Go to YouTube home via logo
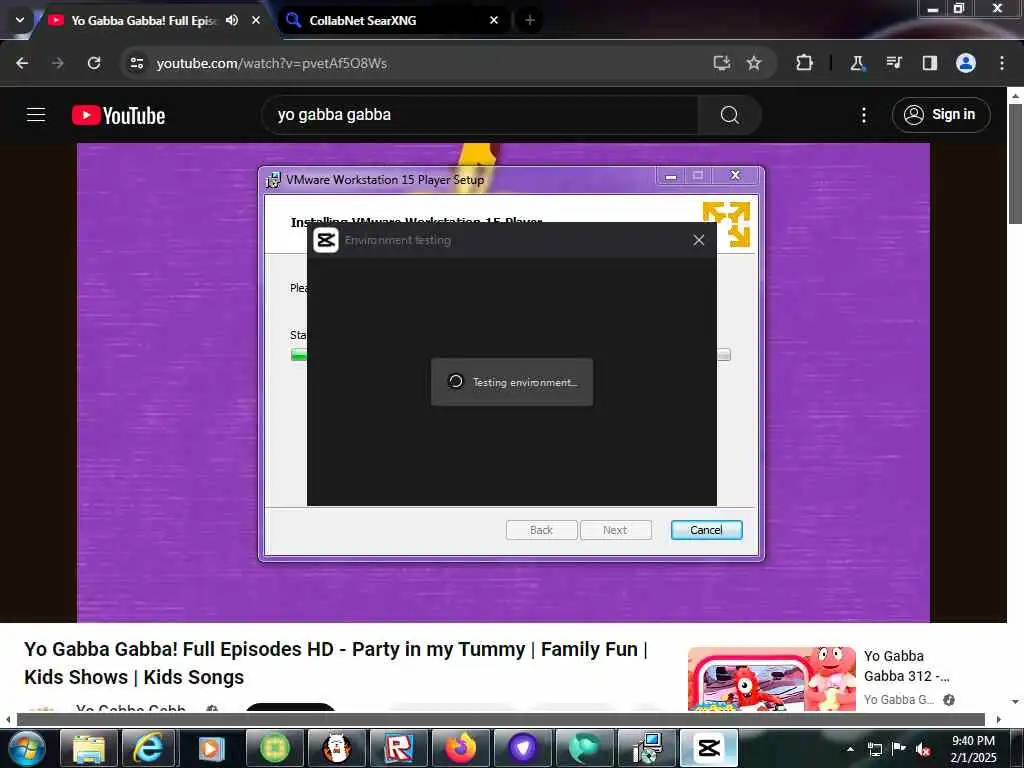The width and height of the screenshot is (1024, 768). [118, 116]
